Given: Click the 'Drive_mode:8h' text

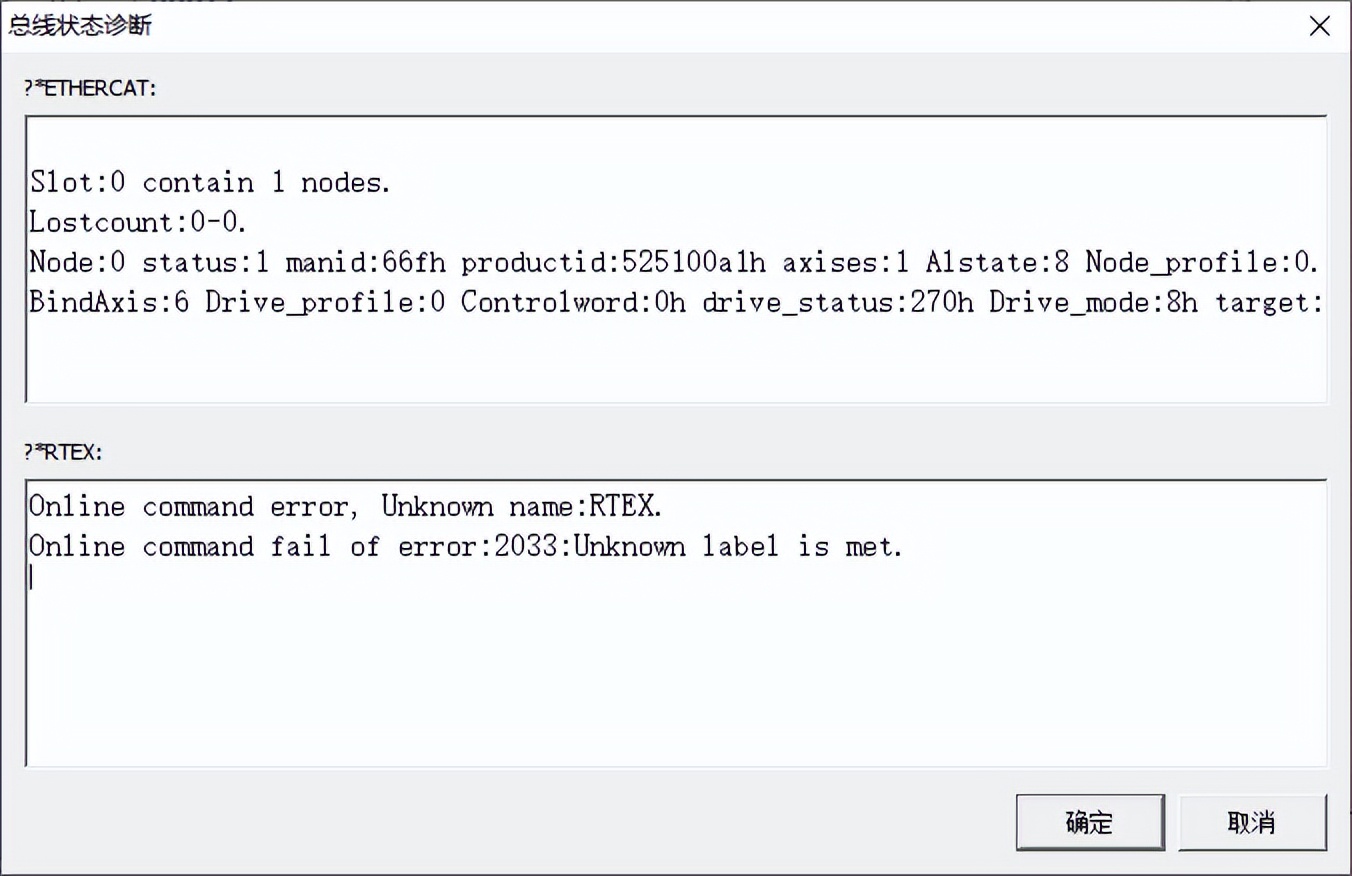Looking at the screenshot, I should 1093,303.
